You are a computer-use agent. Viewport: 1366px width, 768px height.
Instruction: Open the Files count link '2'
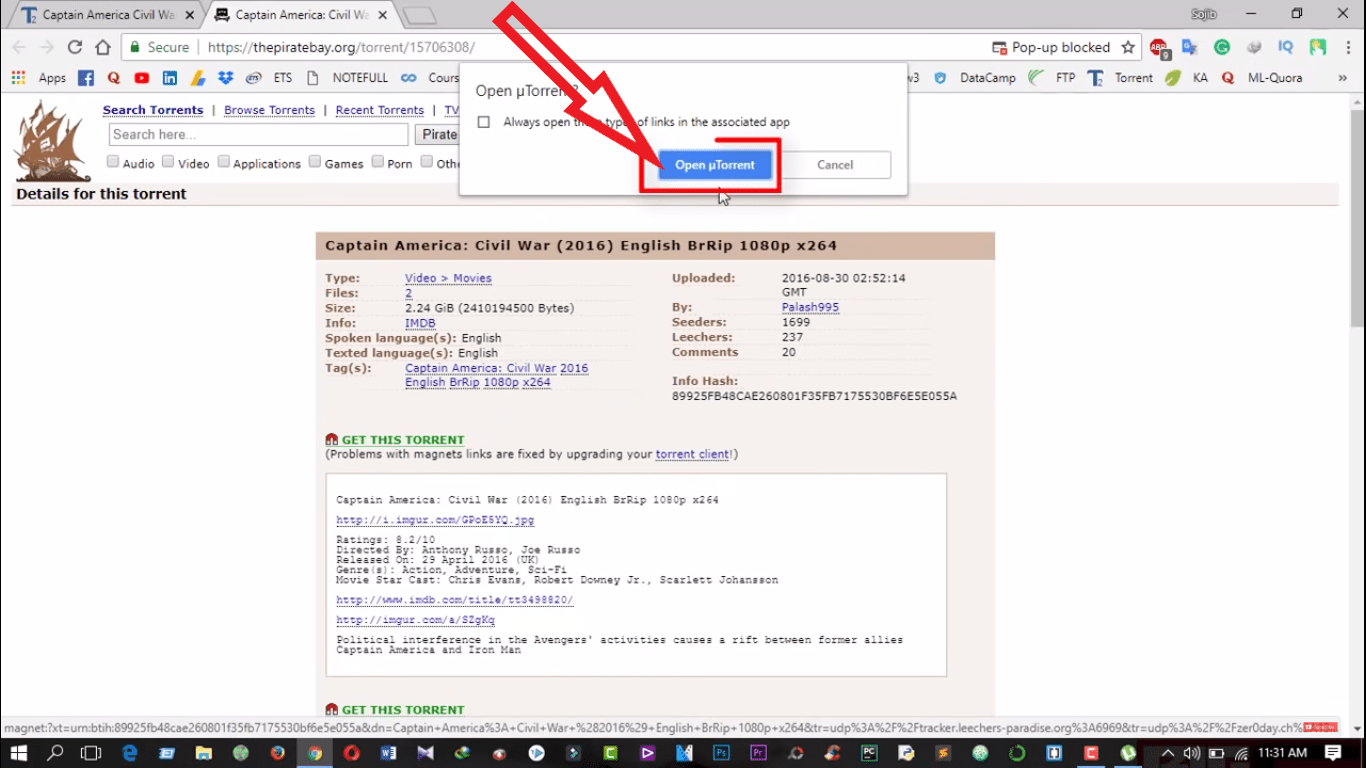click(408, 293)
